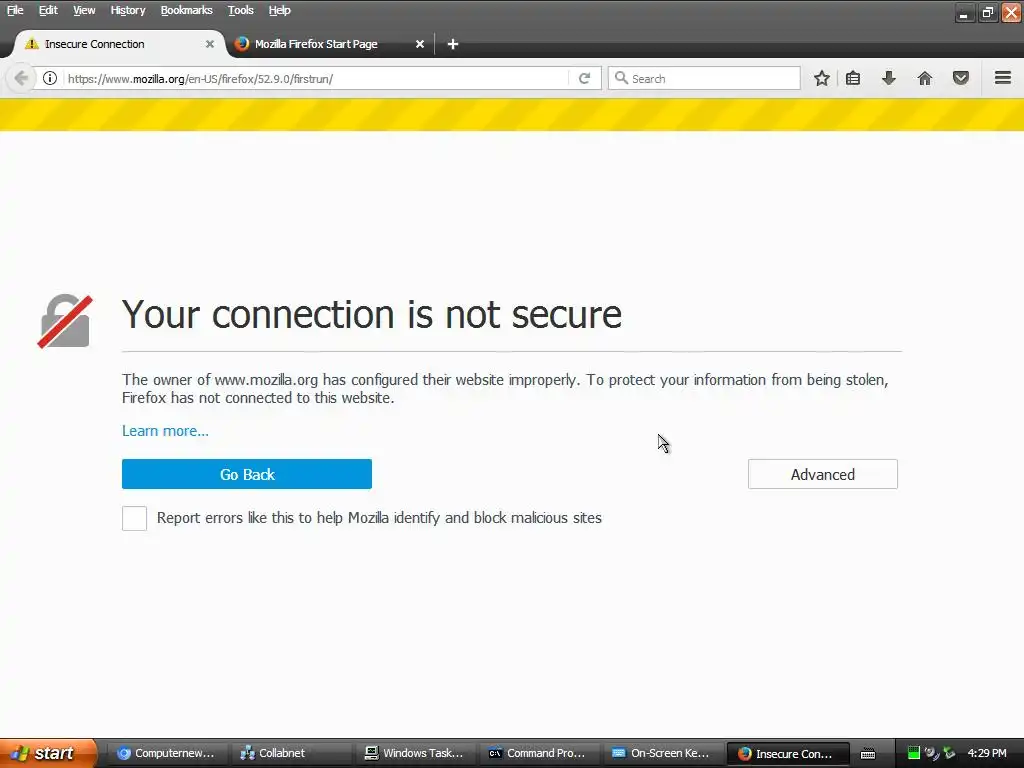The width and height of the screenshot is (1024, 768).
Task: Click the Go Back button
Action: pyautogui.click(x=247, y=474)
